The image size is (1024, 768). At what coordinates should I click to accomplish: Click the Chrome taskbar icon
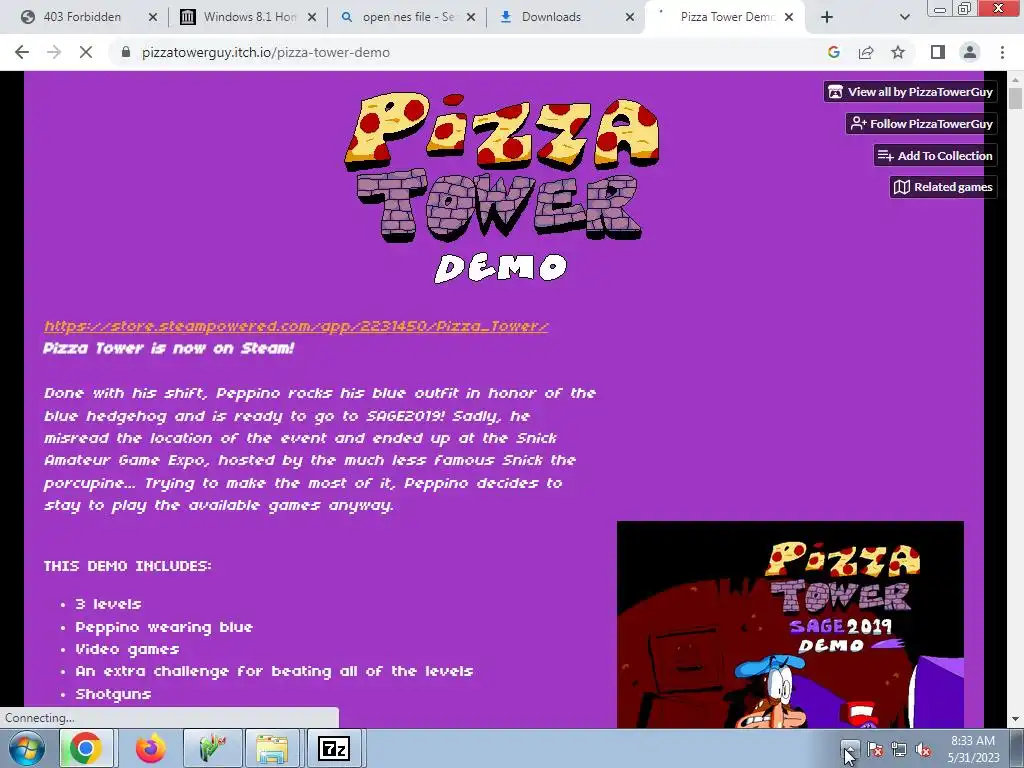(86, 748)
